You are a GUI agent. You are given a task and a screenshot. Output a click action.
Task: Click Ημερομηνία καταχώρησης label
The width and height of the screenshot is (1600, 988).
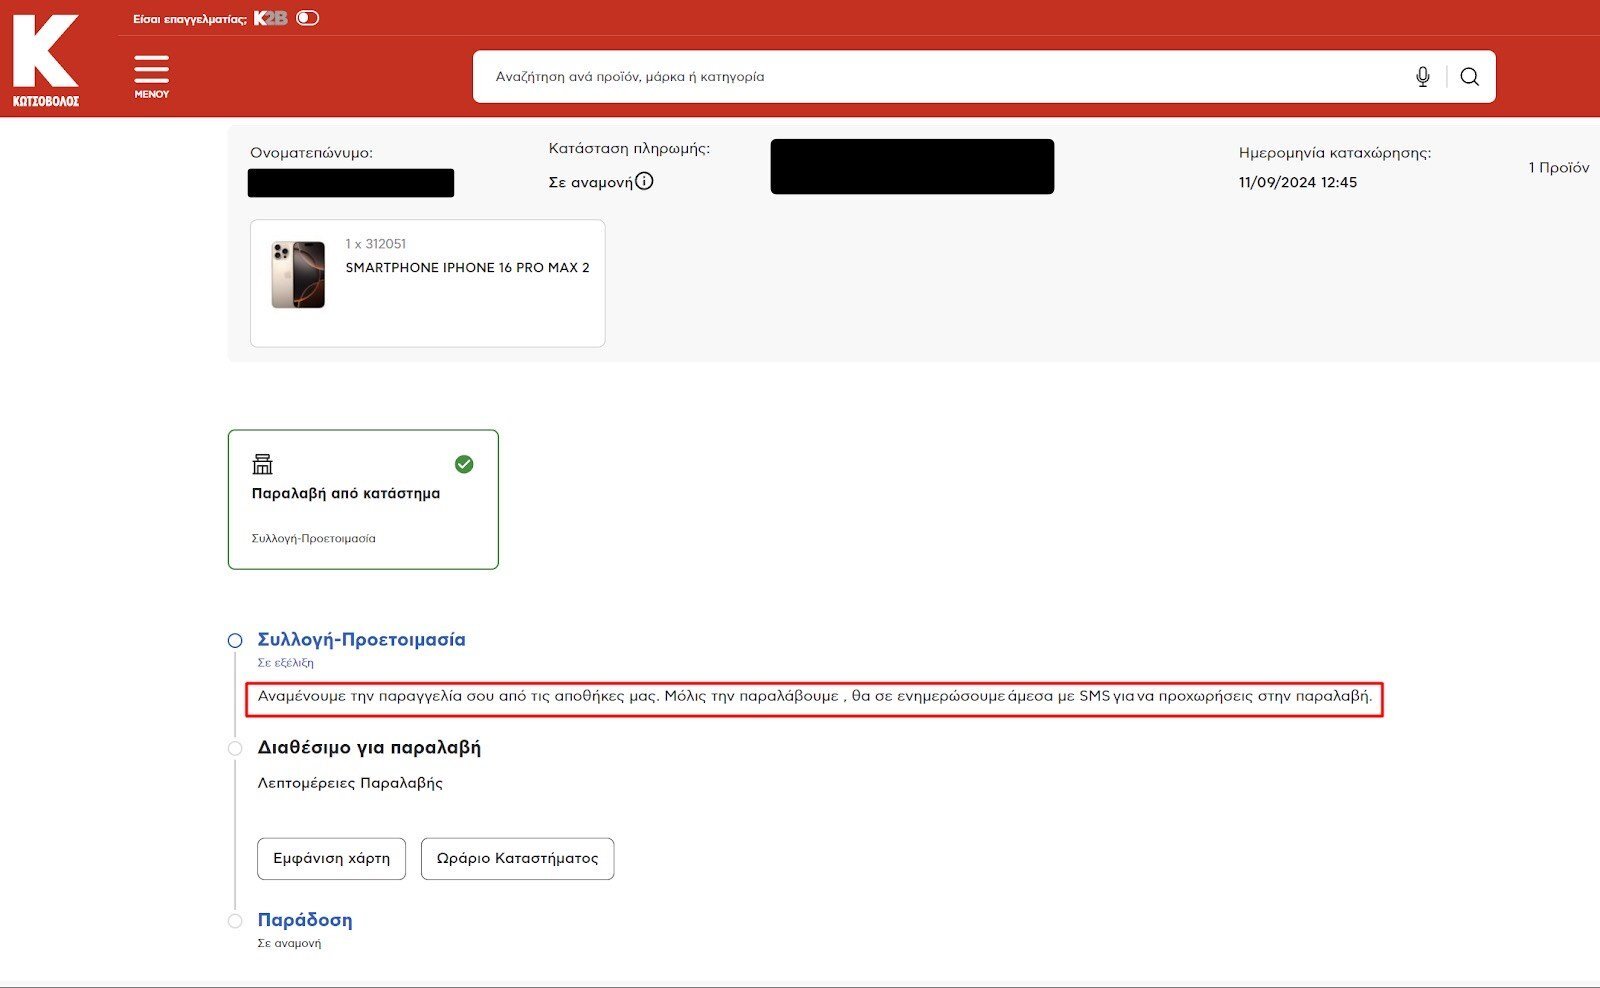coord(1335,153)
